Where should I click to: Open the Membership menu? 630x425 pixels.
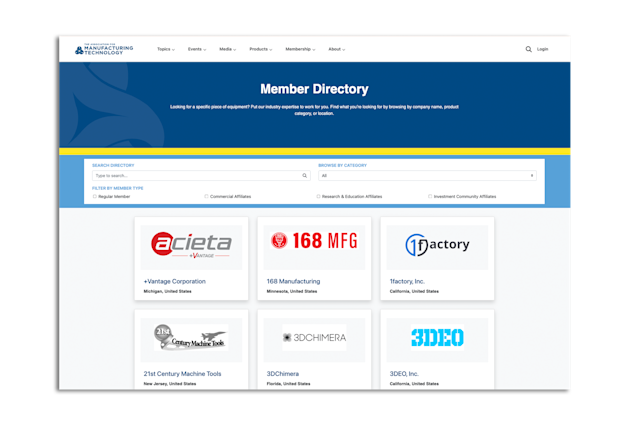coord(300,49)
